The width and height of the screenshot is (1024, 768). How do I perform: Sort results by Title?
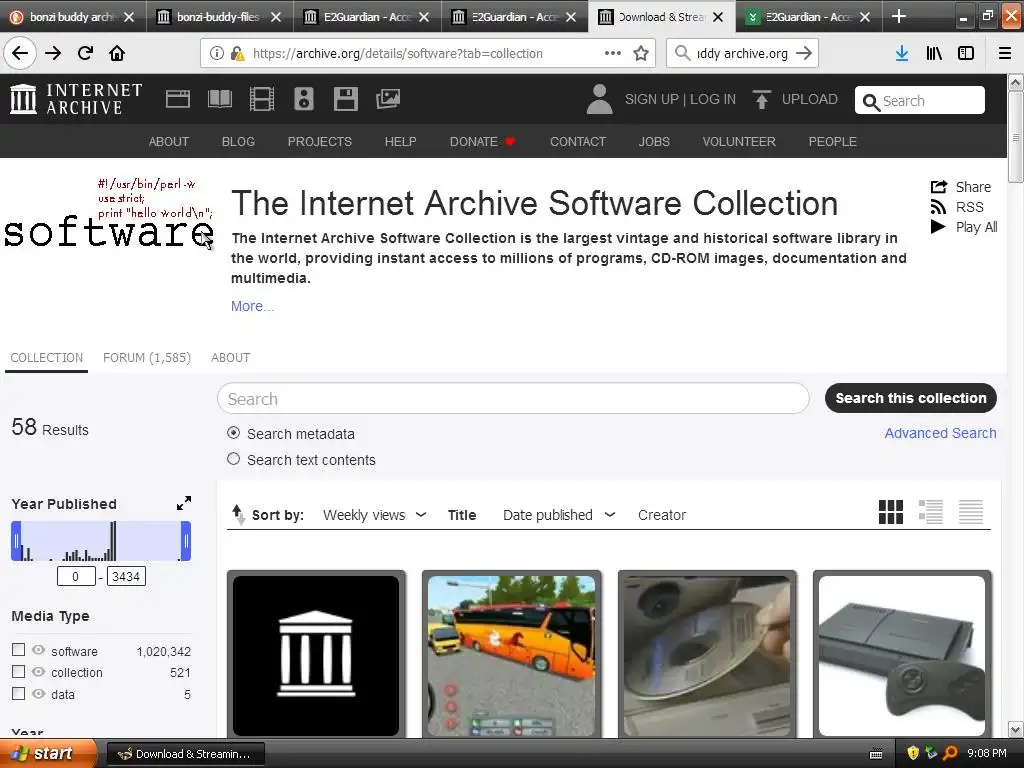point(462,515)
